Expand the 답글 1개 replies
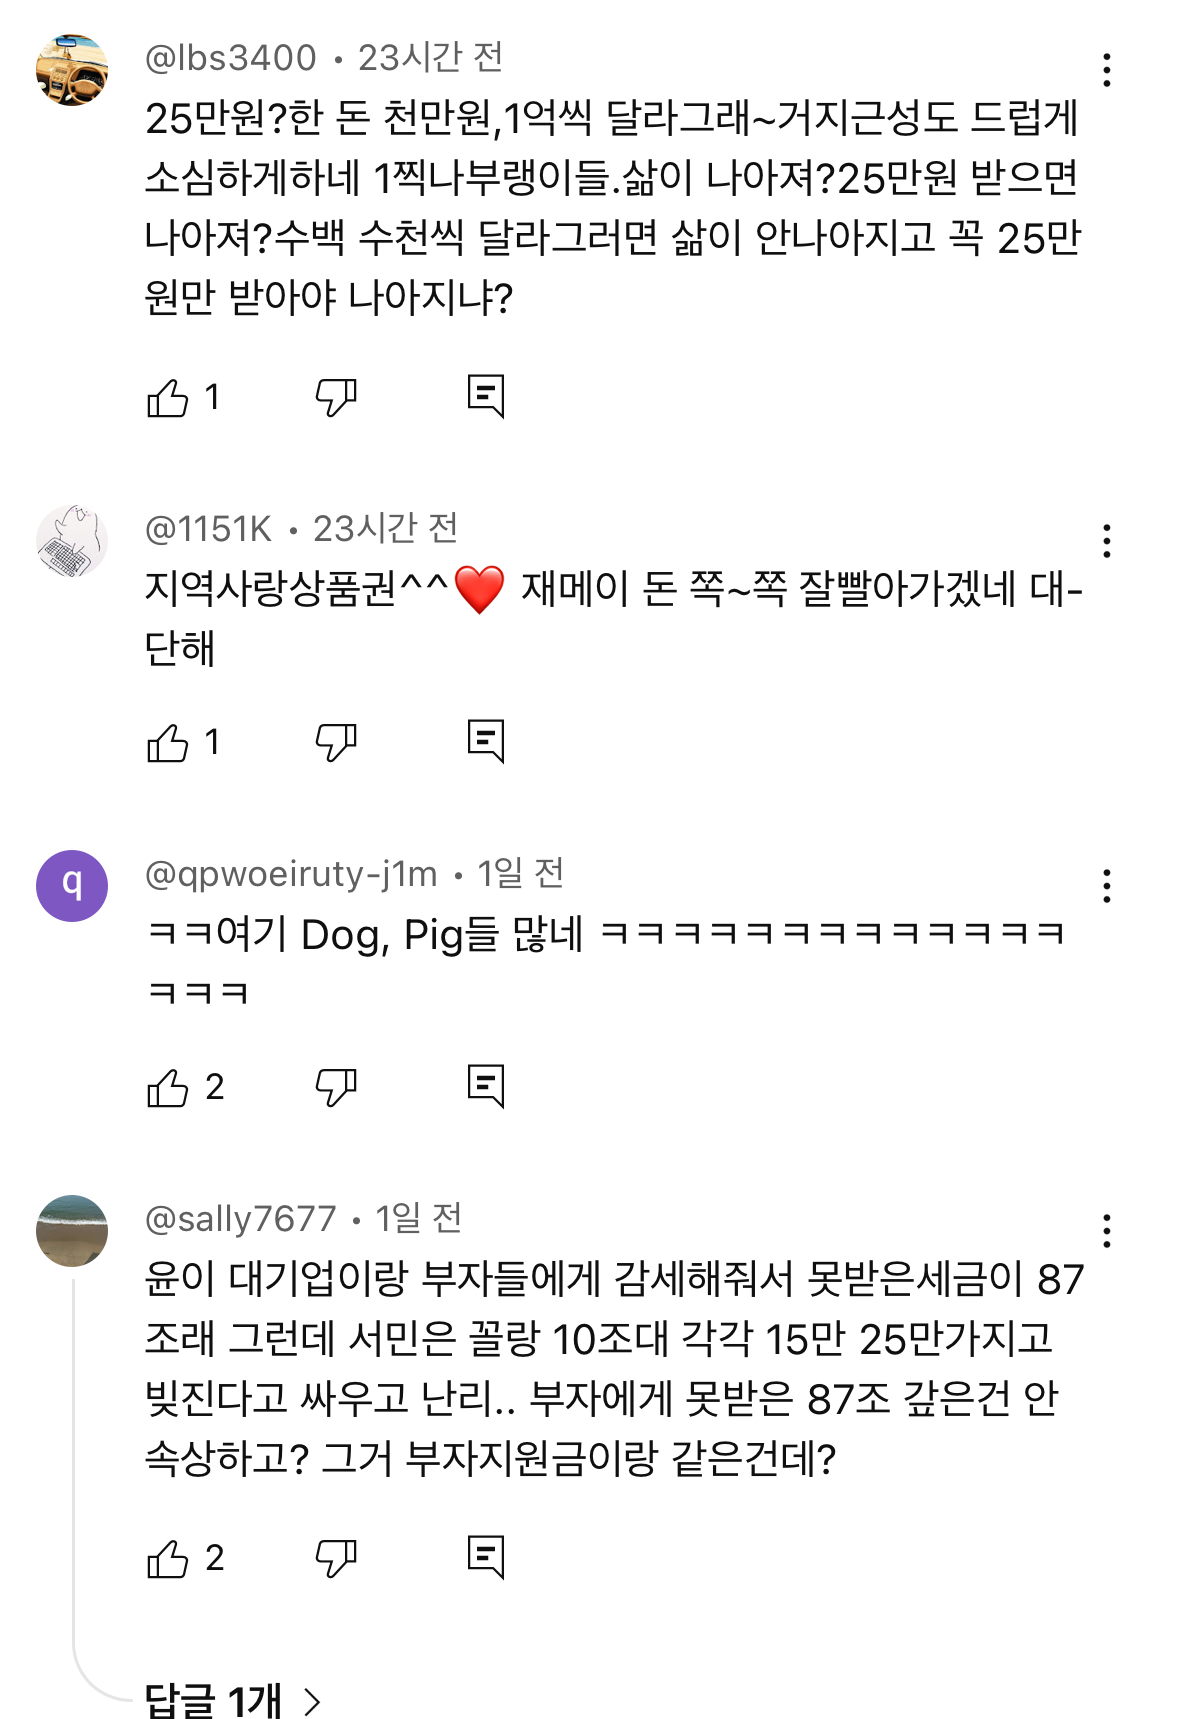 (233, 1700)
